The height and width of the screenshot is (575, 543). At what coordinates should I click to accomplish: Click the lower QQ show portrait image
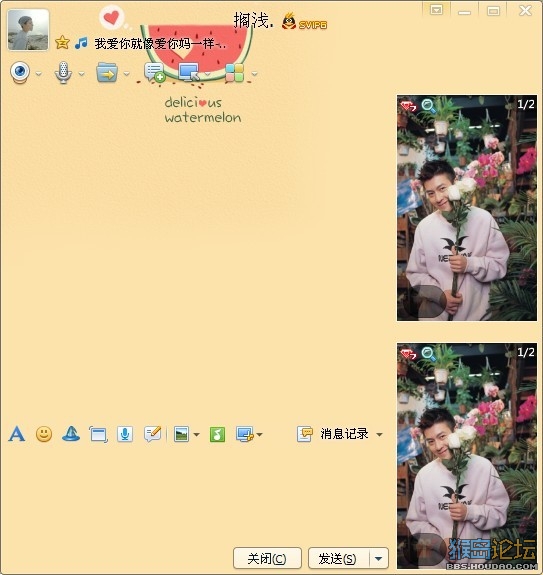(x=467, y=456)
